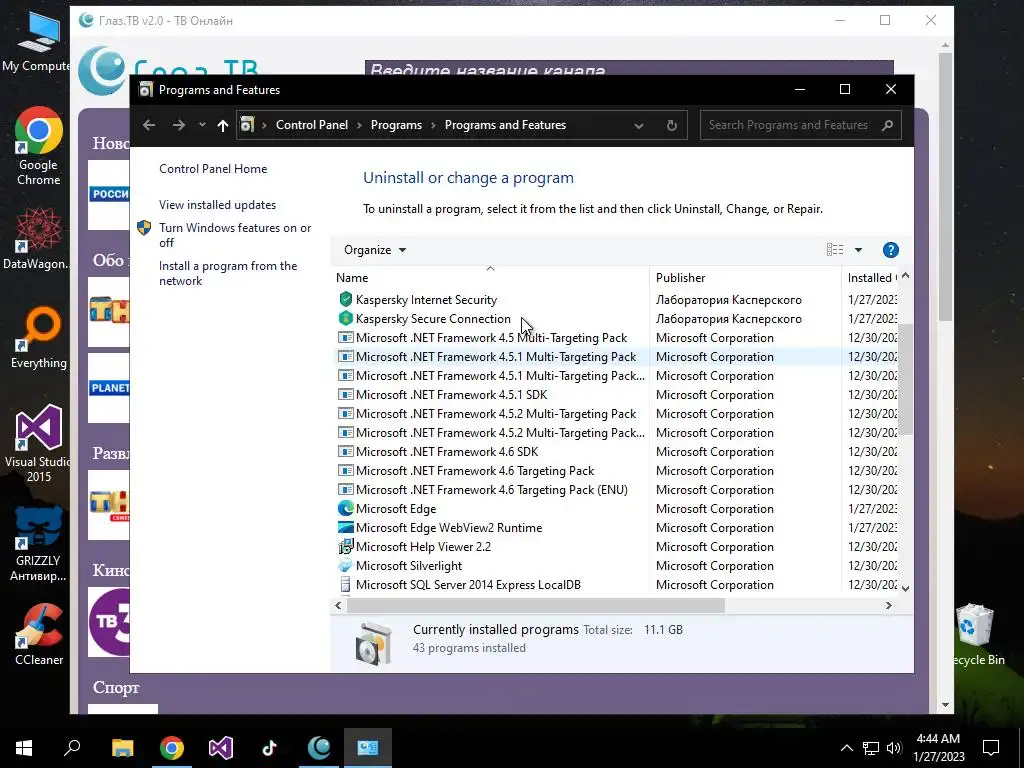1024x768 pixels.
Task: Open Organize dropdown menu
Action: coord(375,250)
